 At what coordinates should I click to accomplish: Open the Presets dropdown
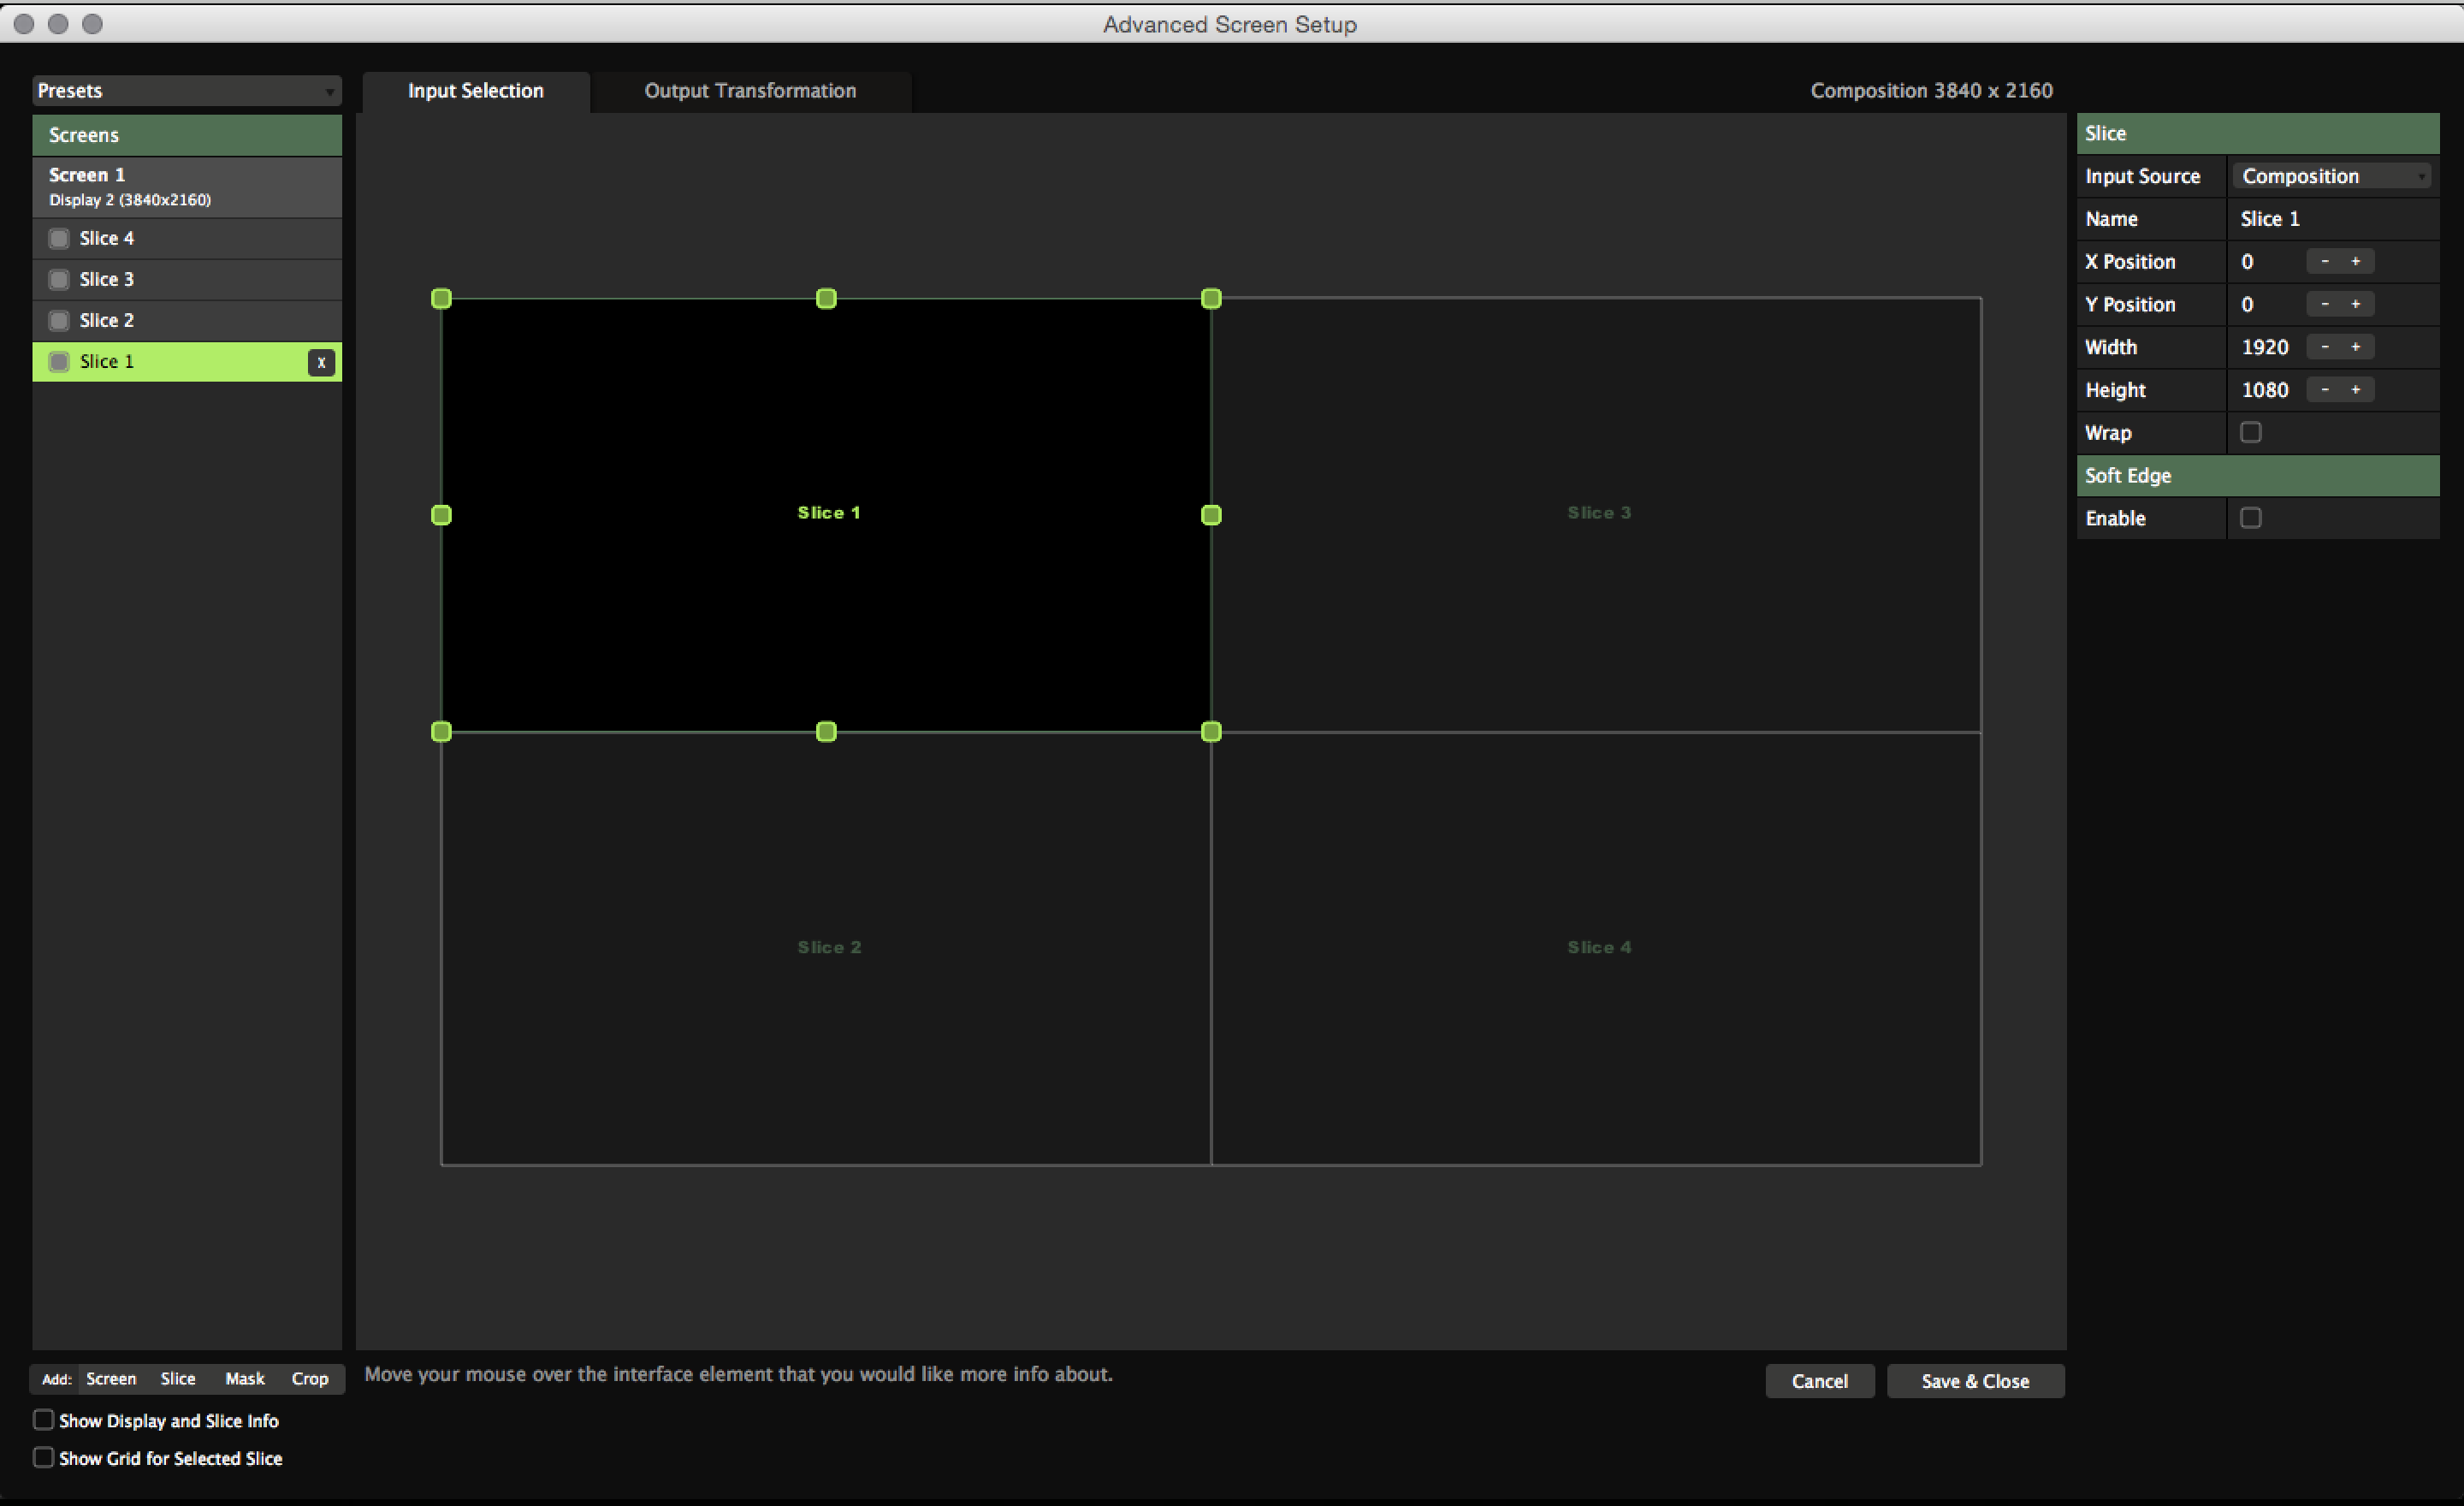(186, 91)
